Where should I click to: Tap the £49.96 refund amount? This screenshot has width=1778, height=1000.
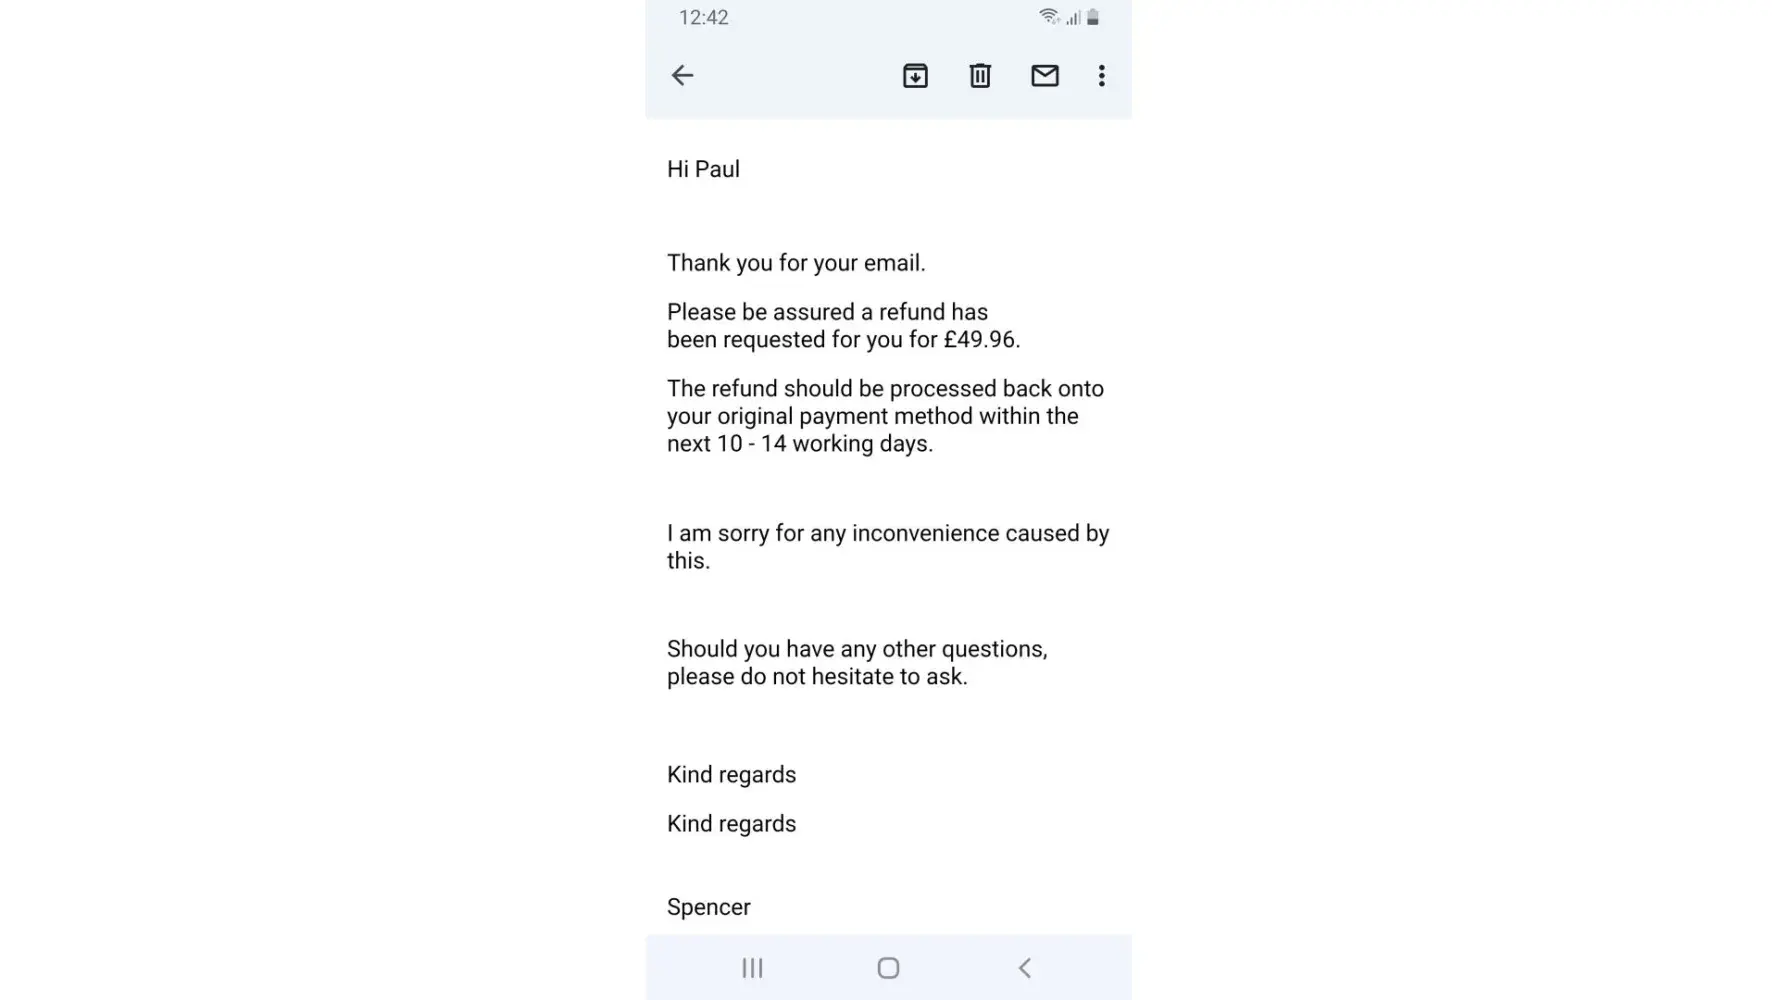point(980,340)
